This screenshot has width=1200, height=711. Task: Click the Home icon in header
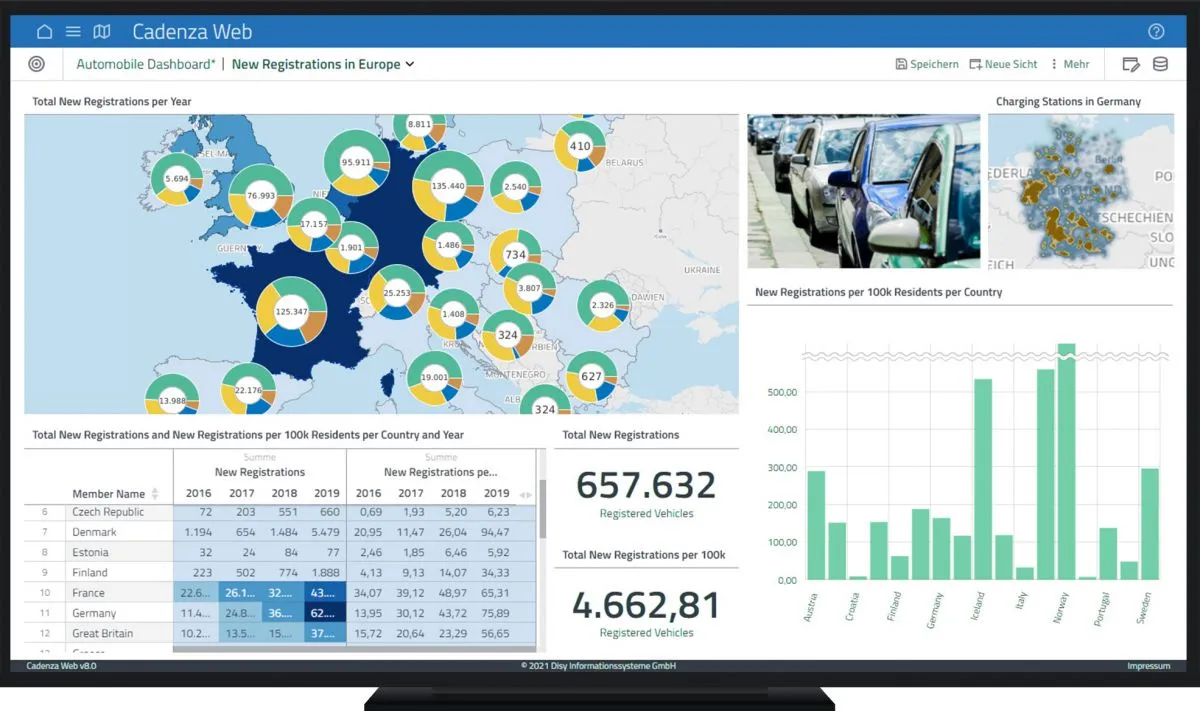coord(44,32)
